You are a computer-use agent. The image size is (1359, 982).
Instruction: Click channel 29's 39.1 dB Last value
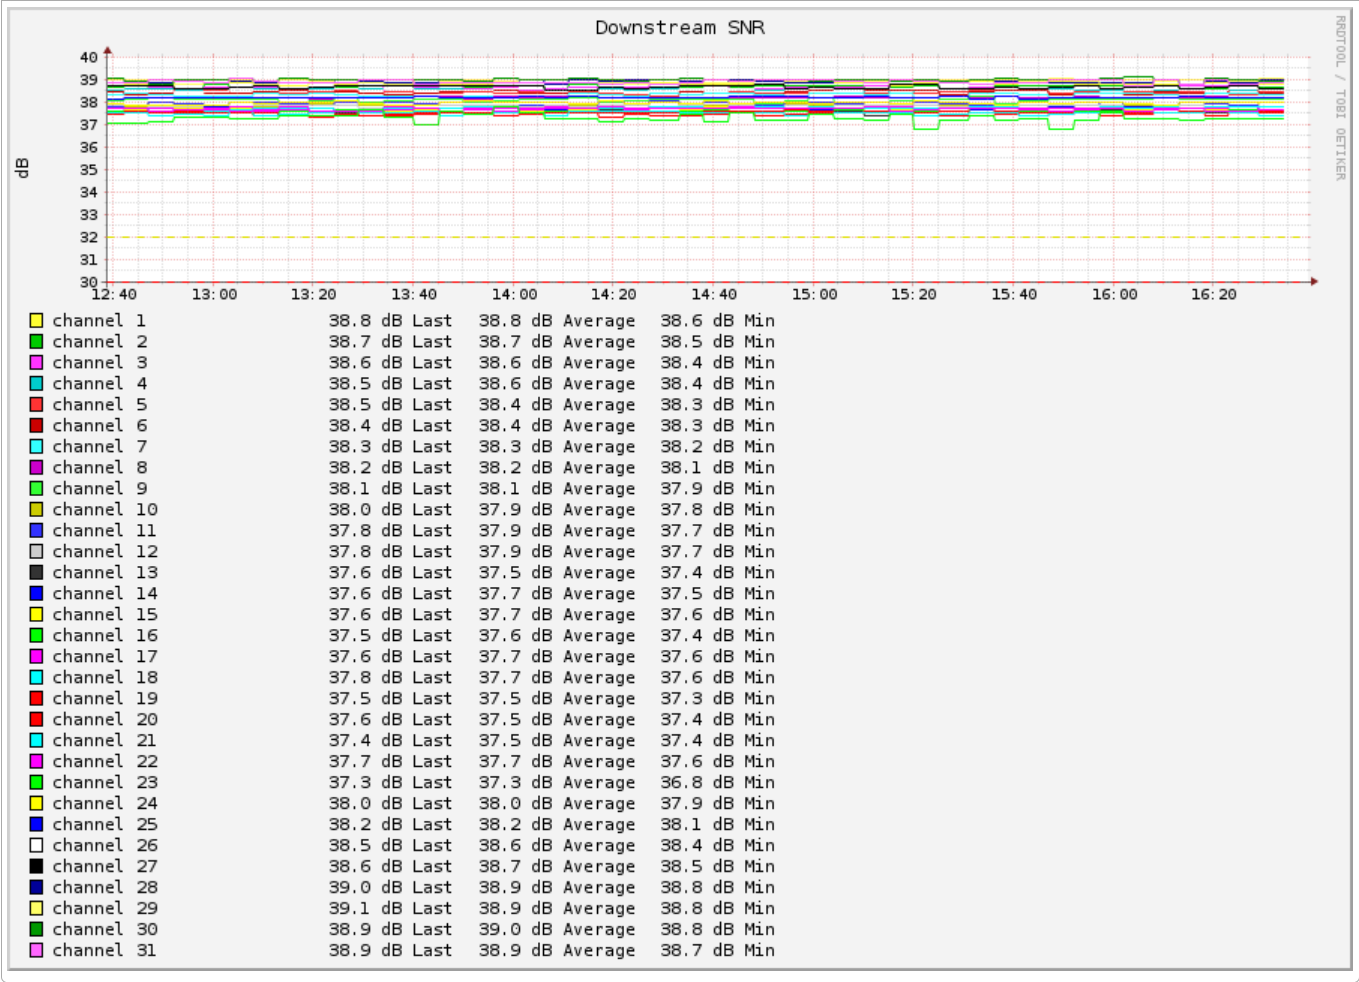coord(390,909)
